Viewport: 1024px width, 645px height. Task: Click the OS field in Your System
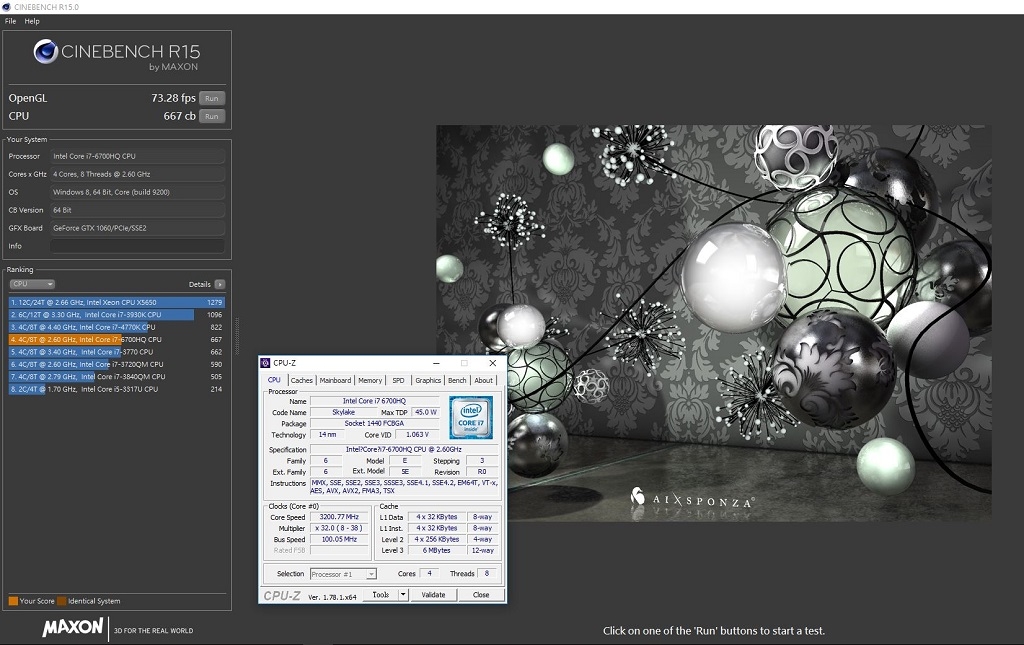click(138, 193)
